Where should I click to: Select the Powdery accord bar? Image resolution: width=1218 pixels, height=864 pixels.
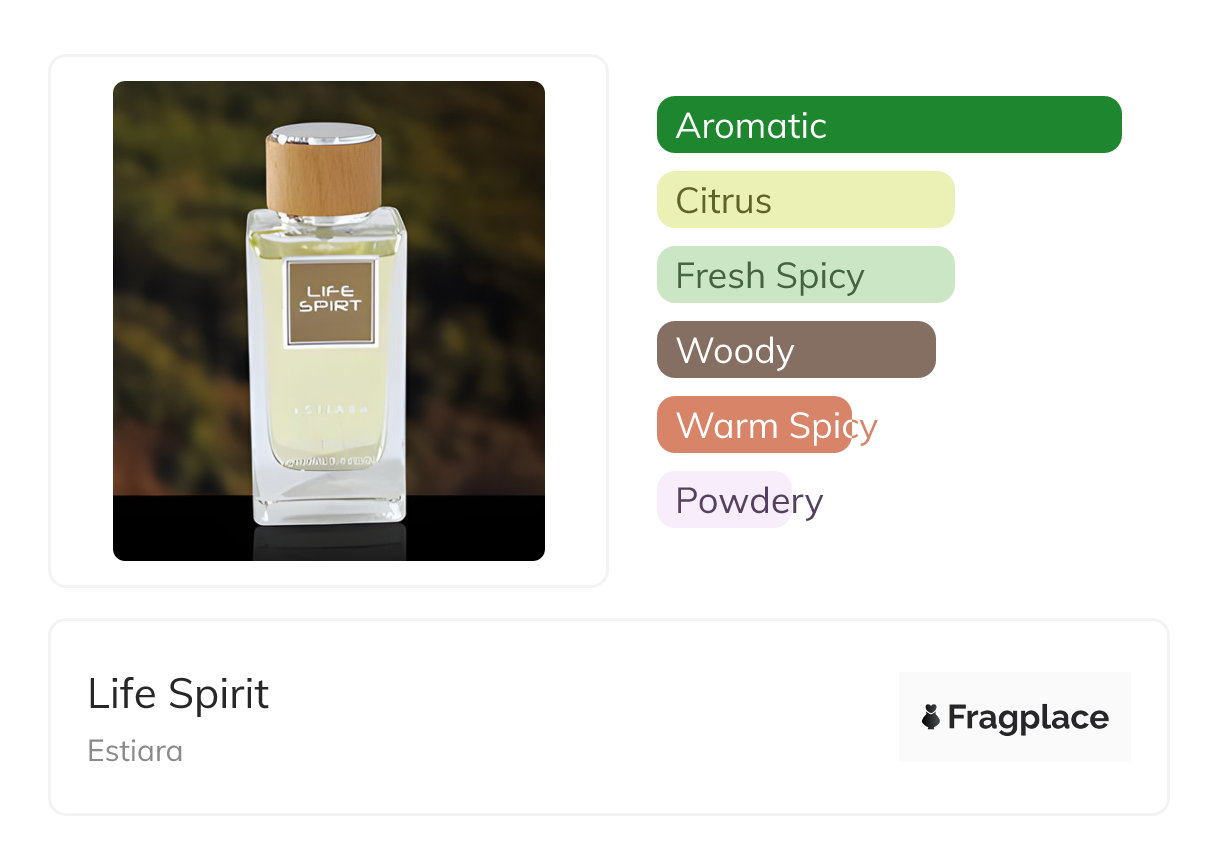pos(724,500)
